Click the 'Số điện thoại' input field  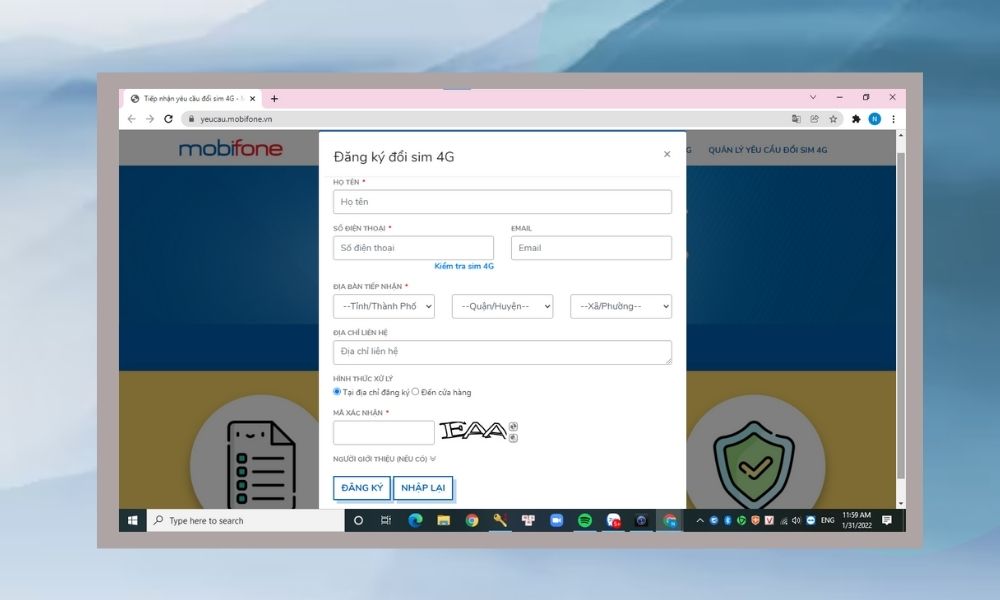413,247
